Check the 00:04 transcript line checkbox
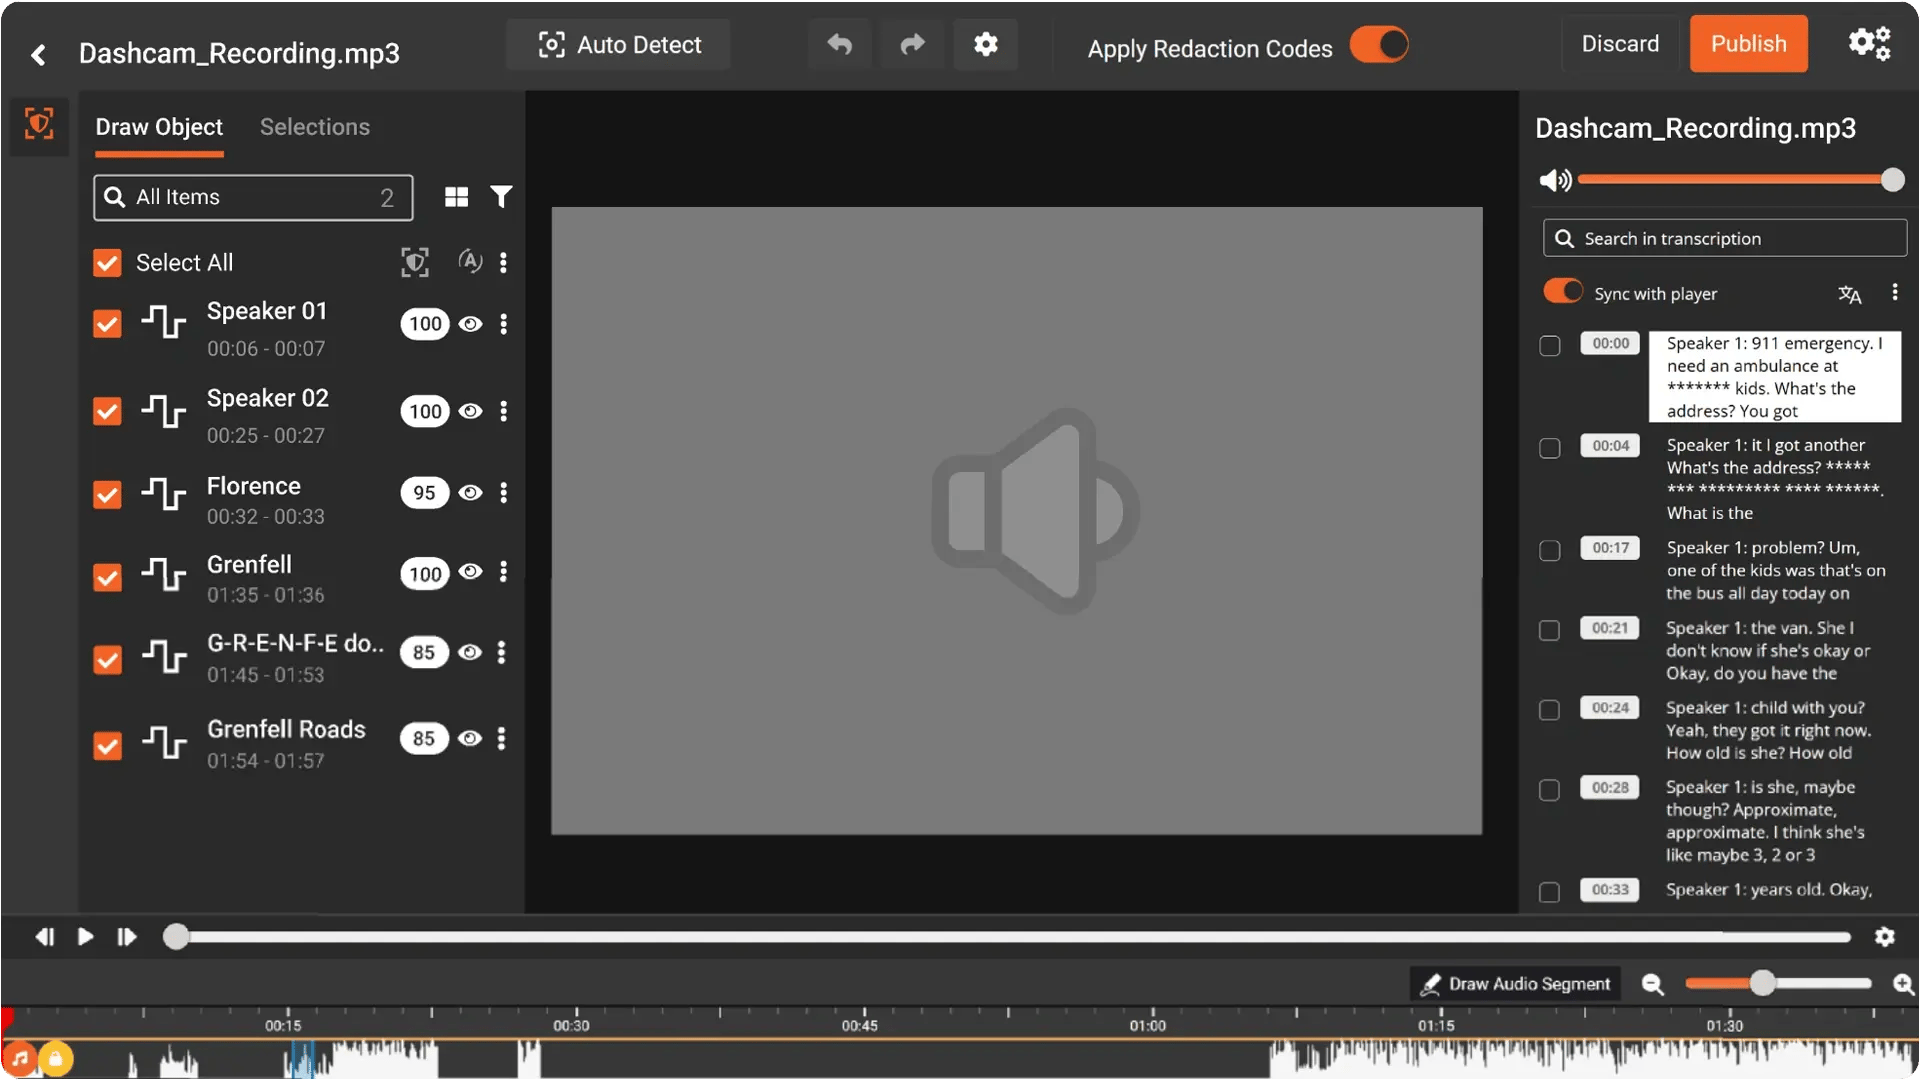This screenshot has height=1080, width=1920. 1549,448
